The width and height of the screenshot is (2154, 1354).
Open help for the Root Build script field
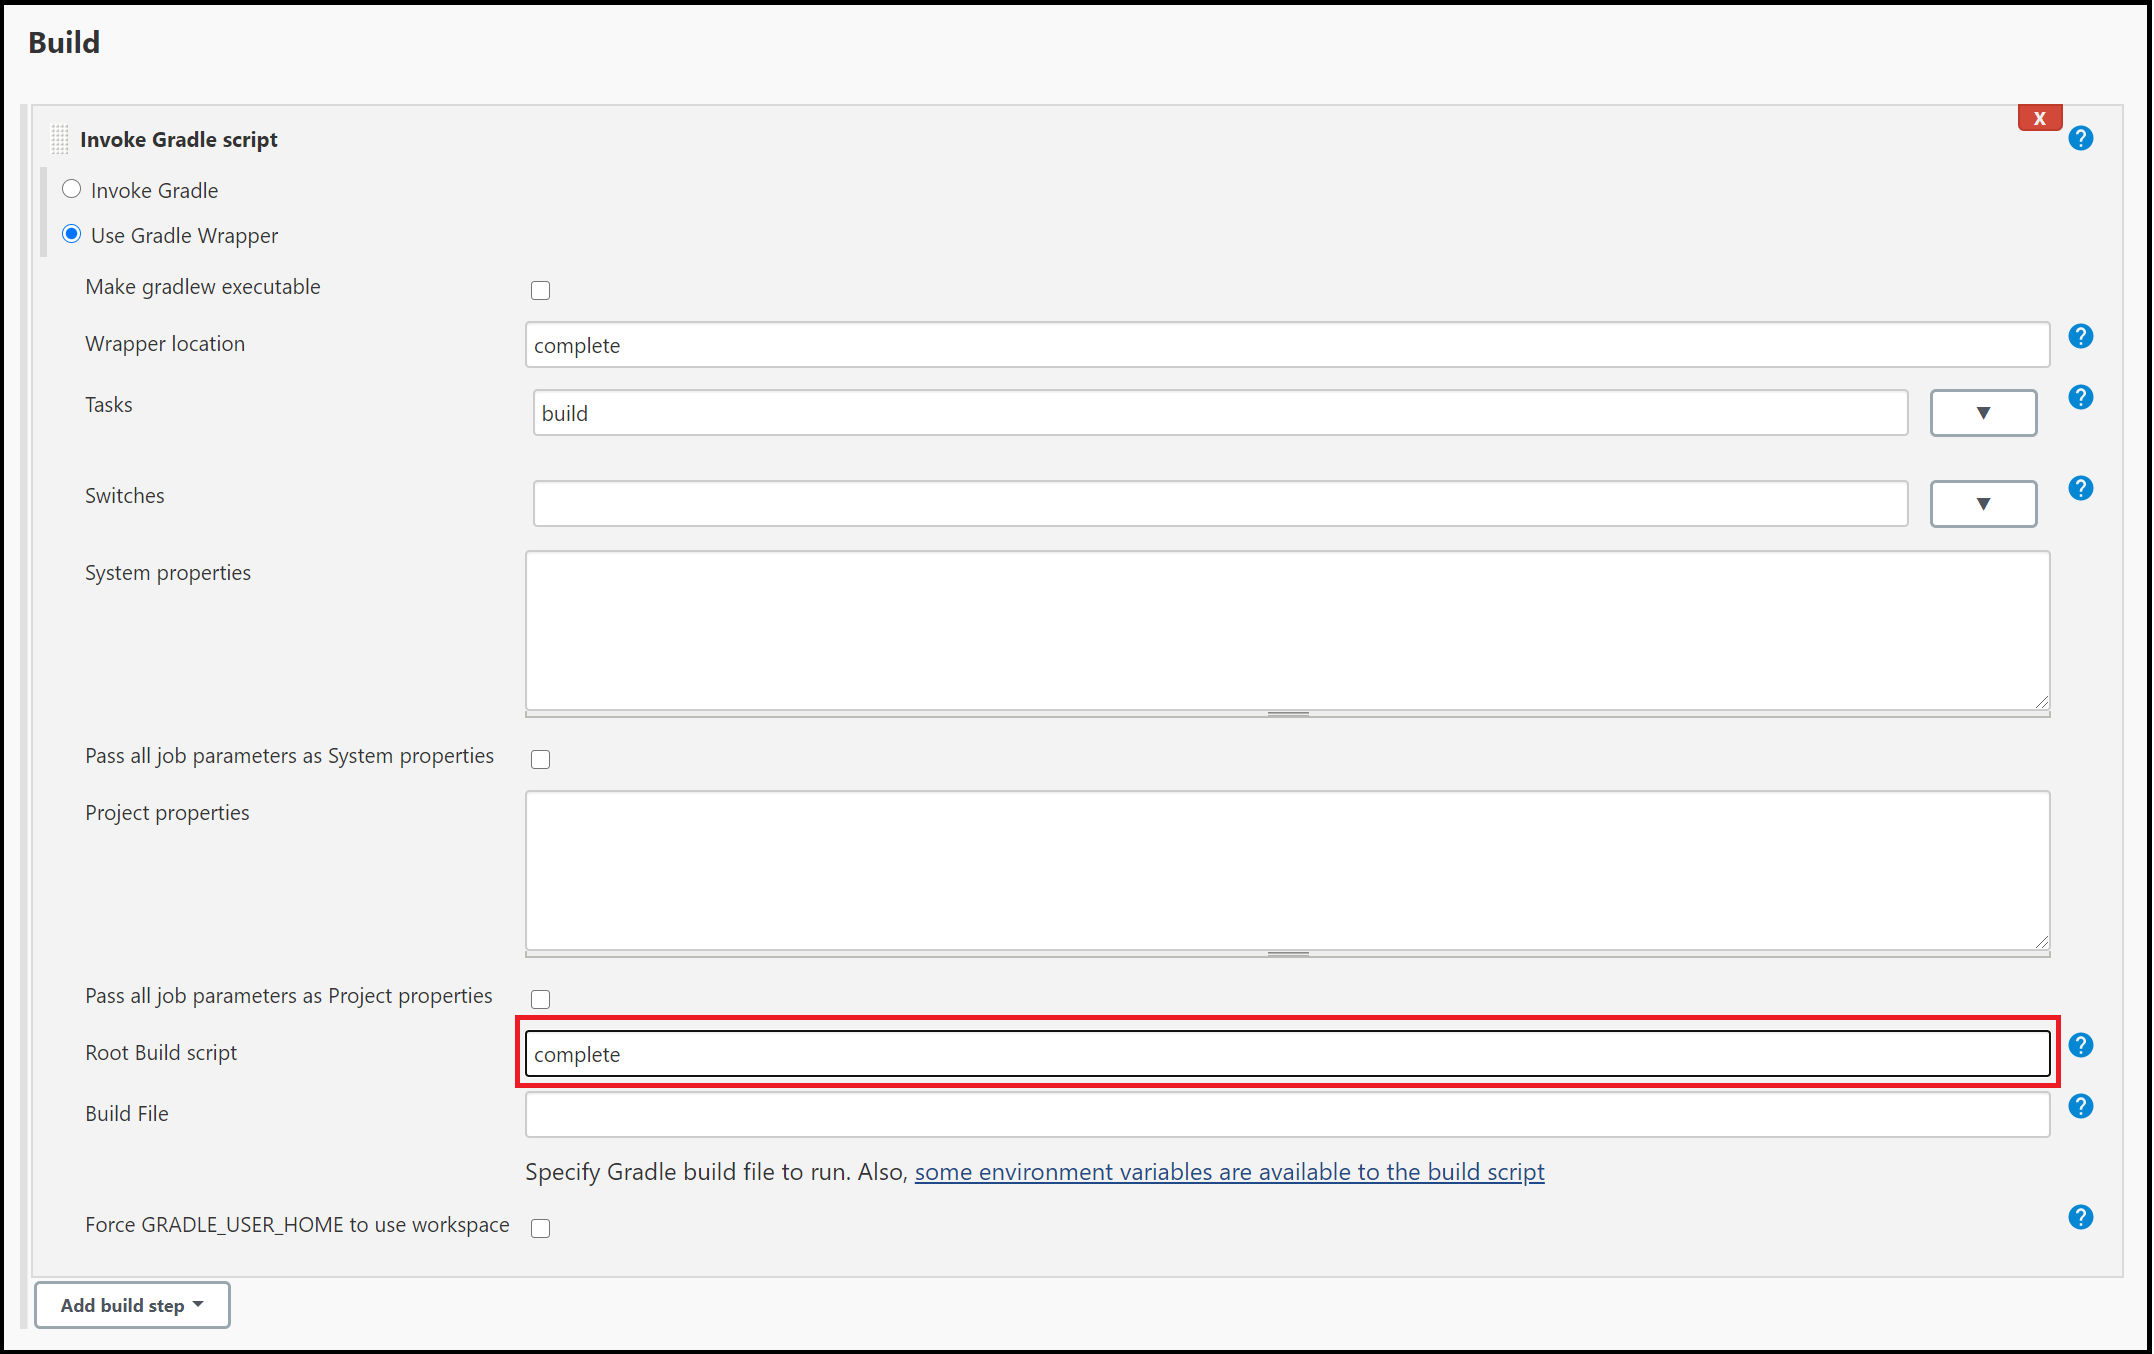[2081, 1045]
